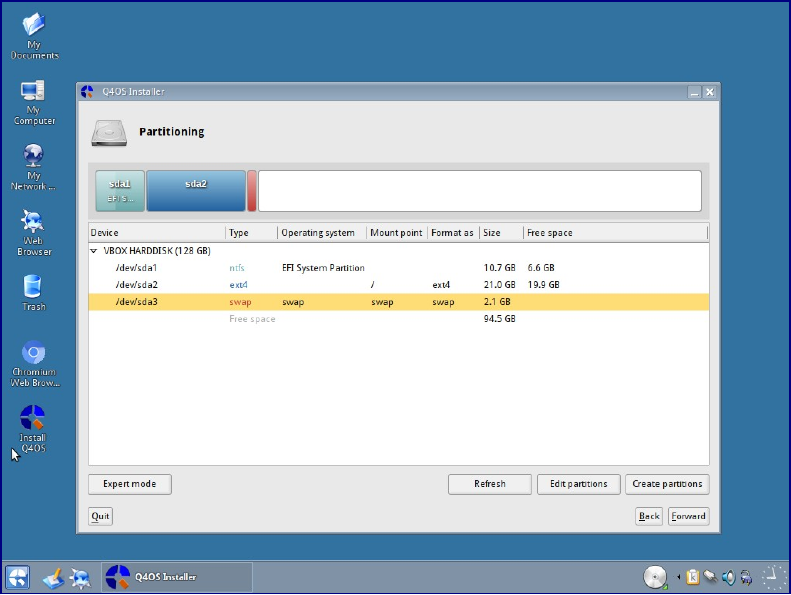Select the white free space block

pyautogui.click(x=480, y=191)
